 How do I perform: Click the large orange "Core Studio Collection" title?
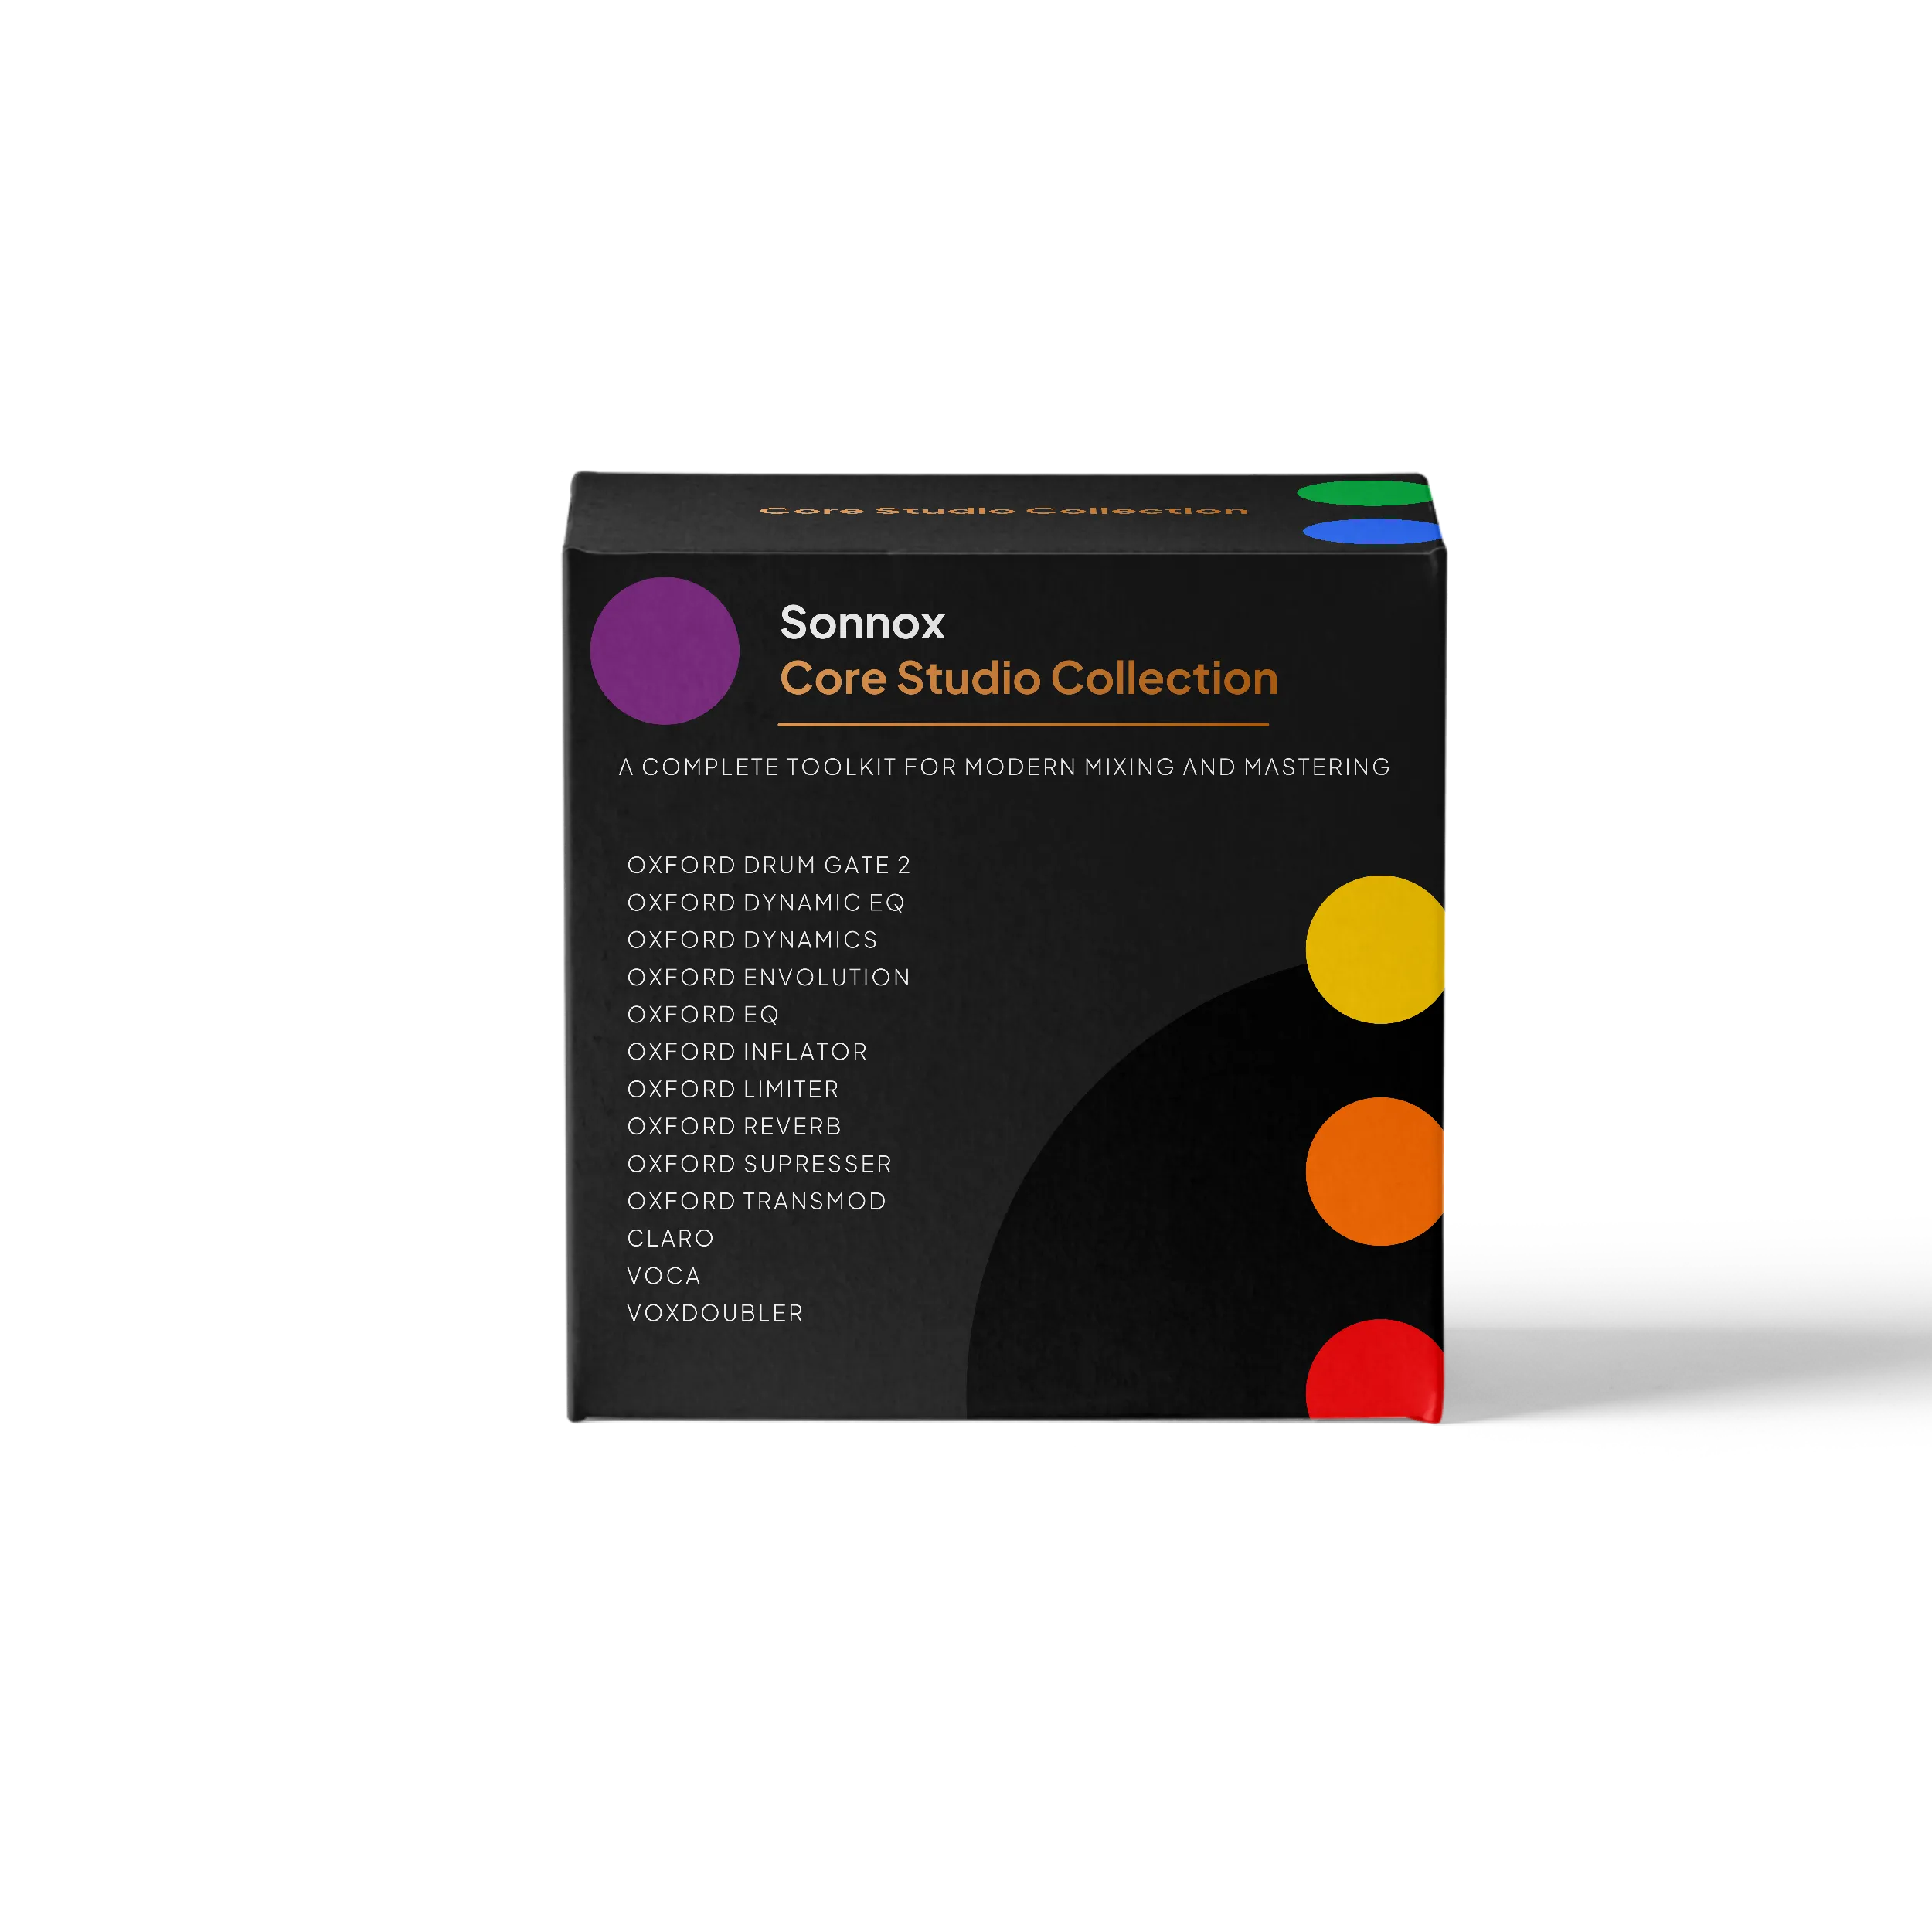point(1029,678)
